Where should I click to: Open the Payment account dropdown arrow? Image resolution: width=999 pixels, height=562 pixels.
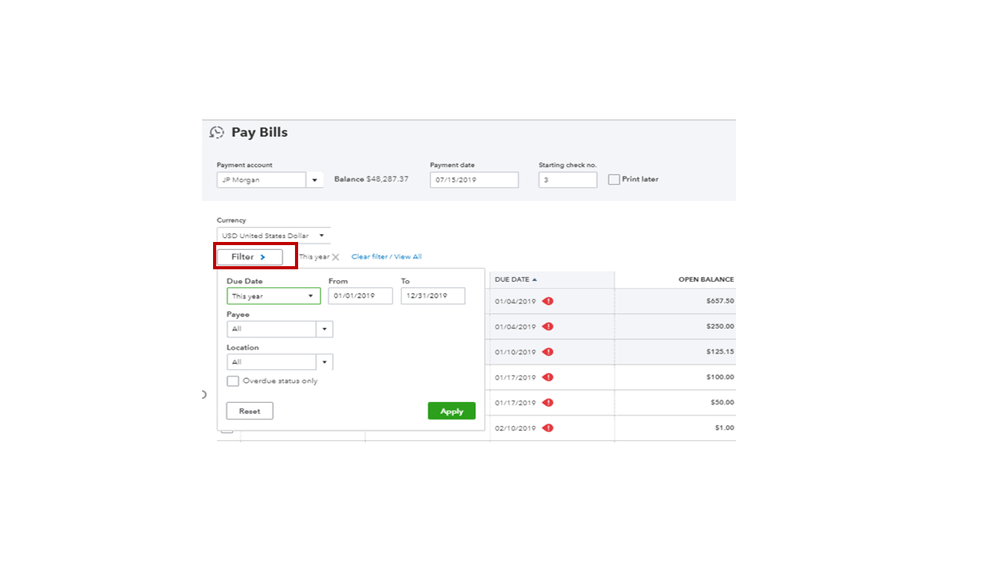(315, 181)
